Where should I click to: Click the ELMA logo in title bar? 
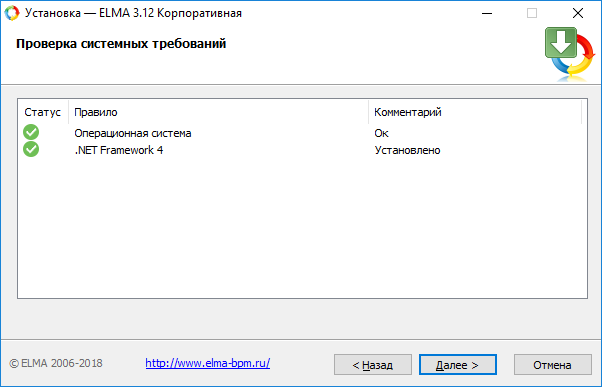coord(12,13)
